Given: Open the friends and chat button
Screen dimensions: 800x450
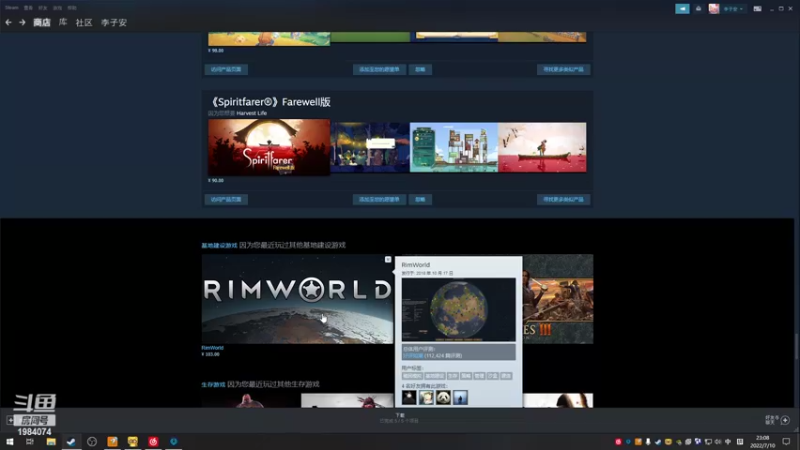Looking at the screenshot, I should pos(778,420).
